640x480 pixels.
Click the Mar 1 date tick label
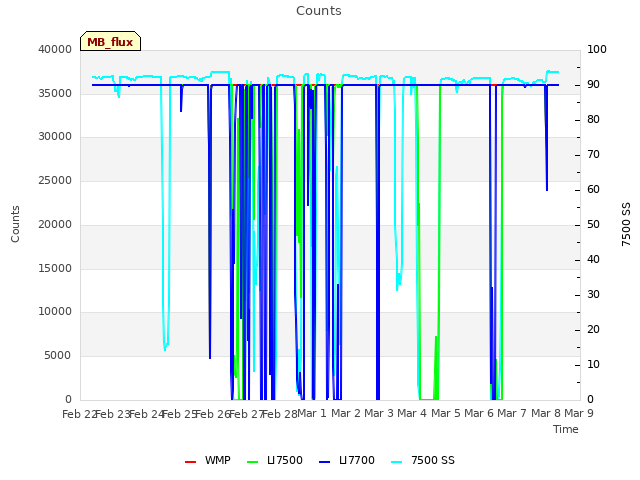[x=312, y=414]
